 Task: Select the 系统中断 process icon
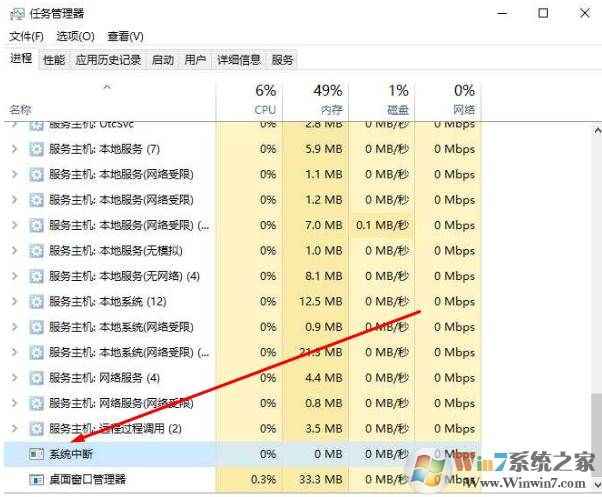tap(37, 454)
